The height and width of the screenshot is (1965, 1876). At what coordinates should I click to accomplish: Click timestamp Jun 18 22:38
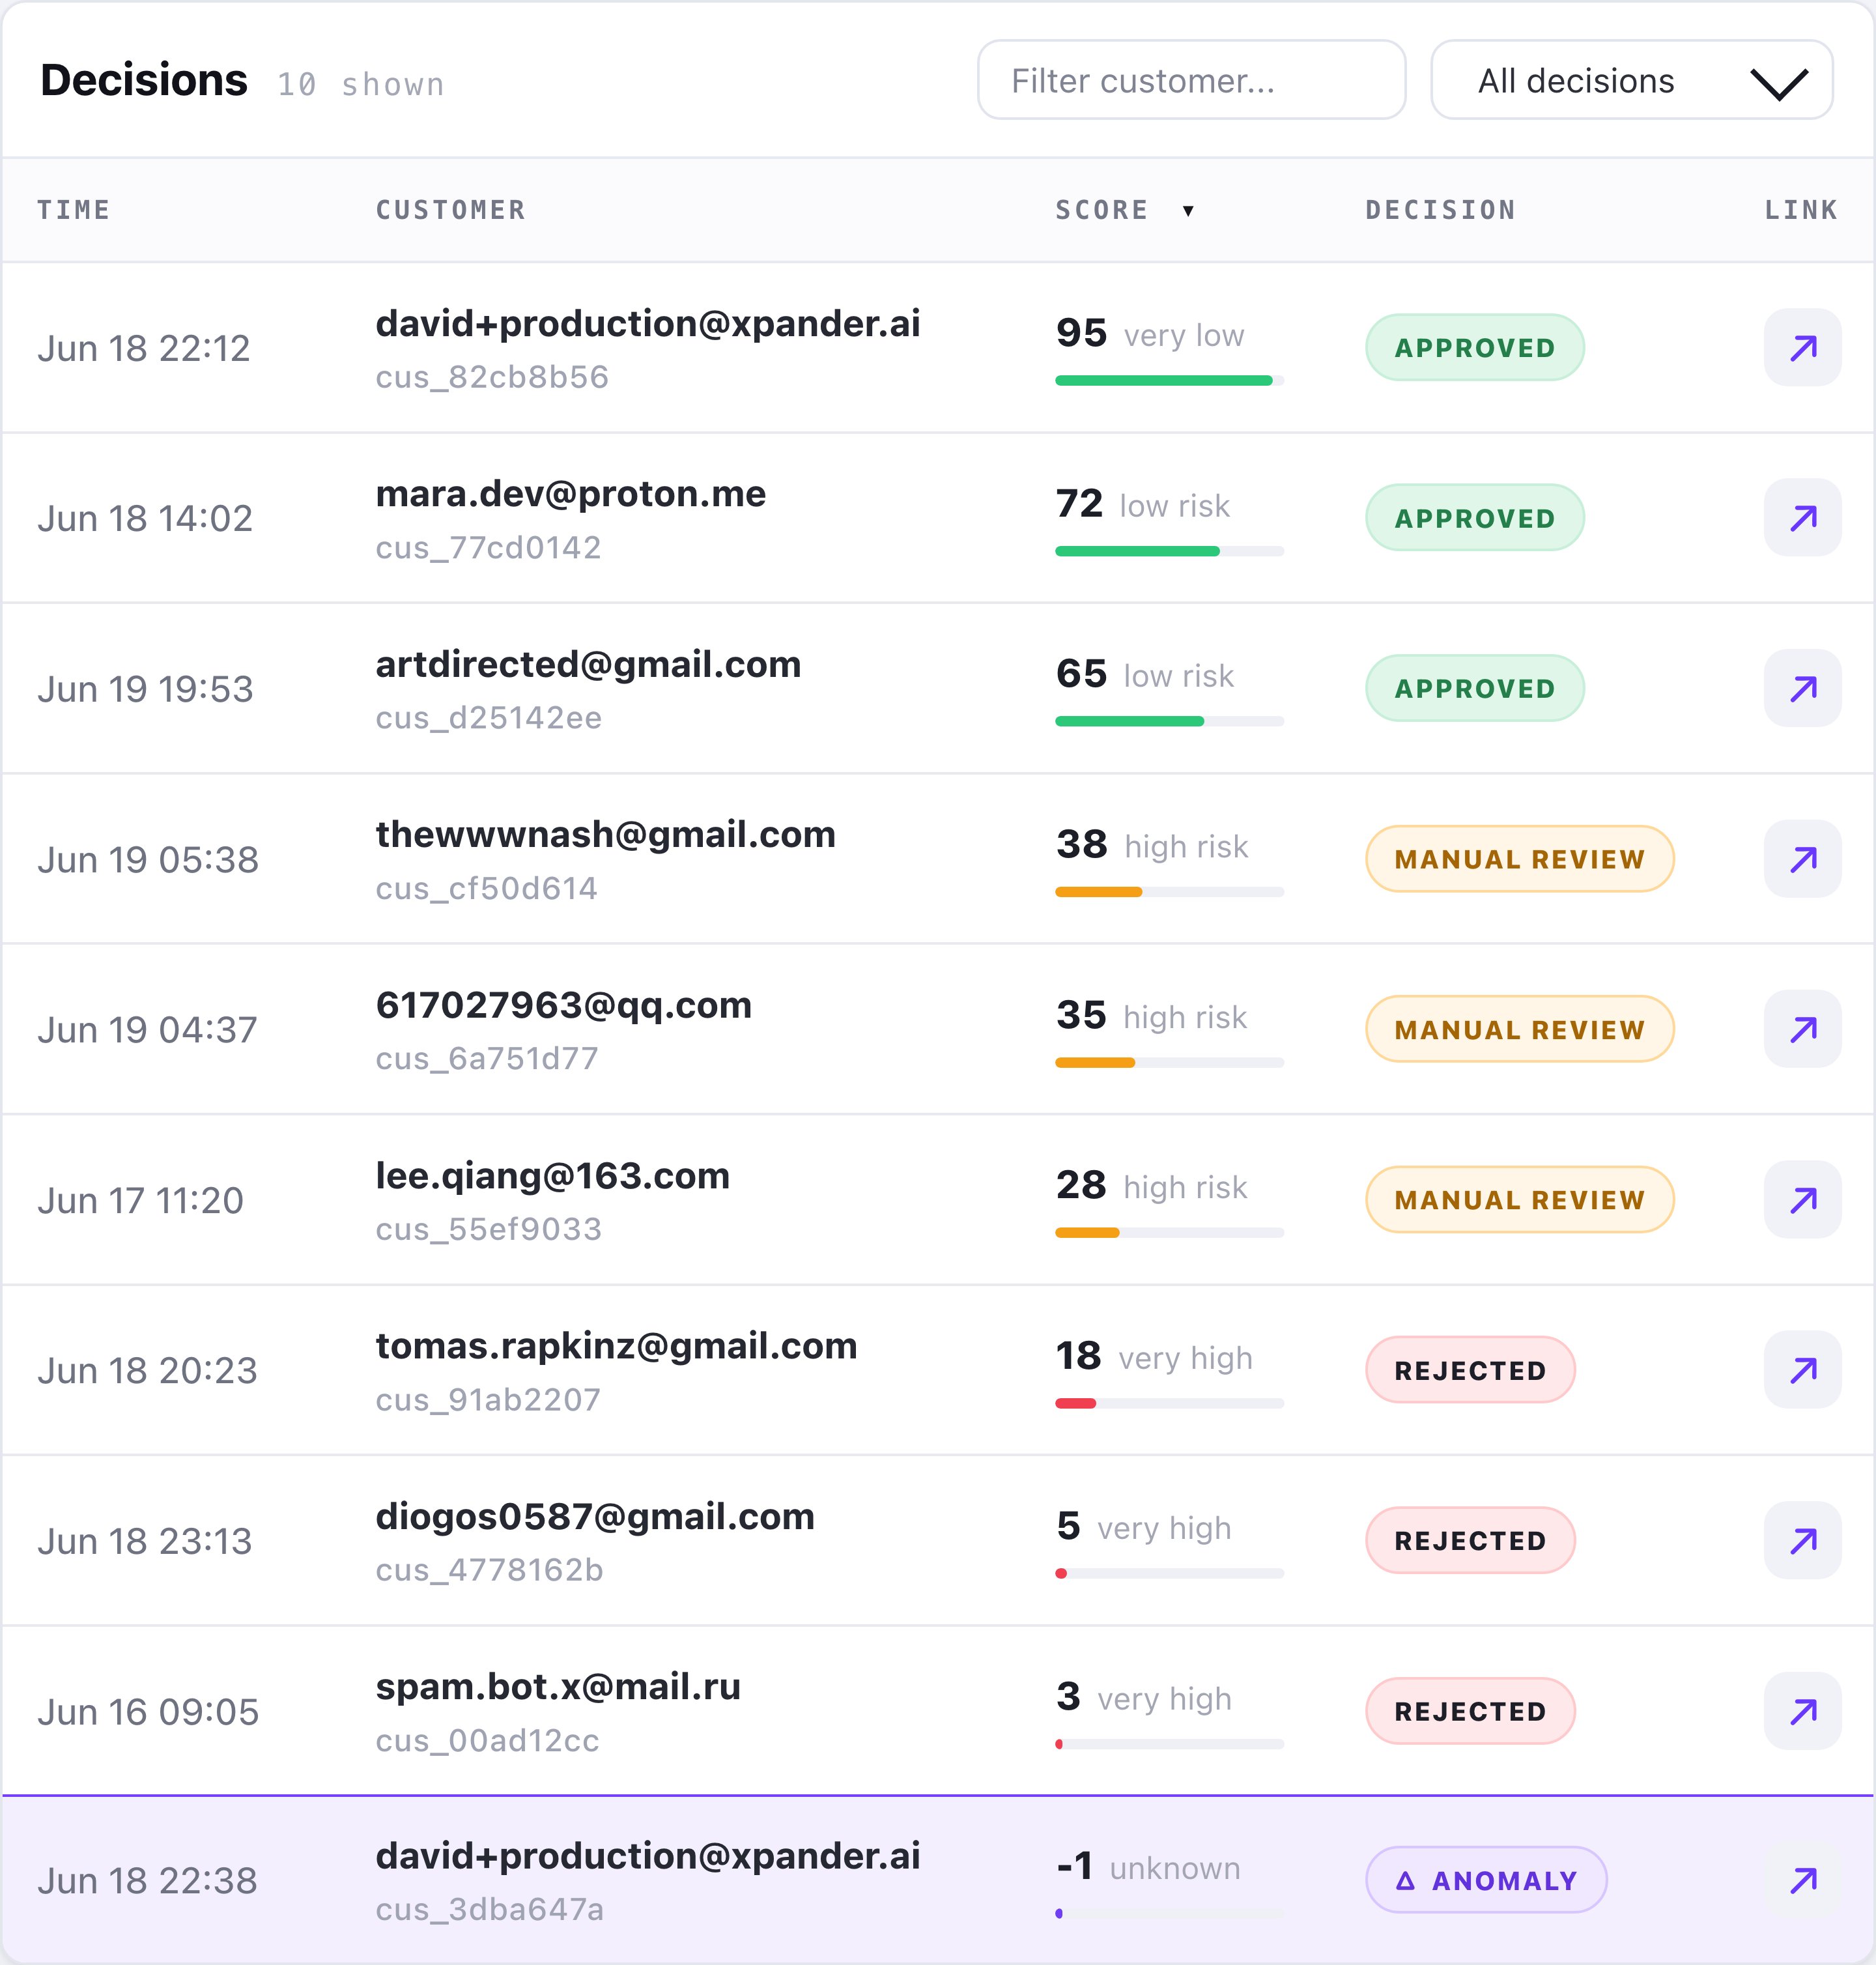point(147,1881)
